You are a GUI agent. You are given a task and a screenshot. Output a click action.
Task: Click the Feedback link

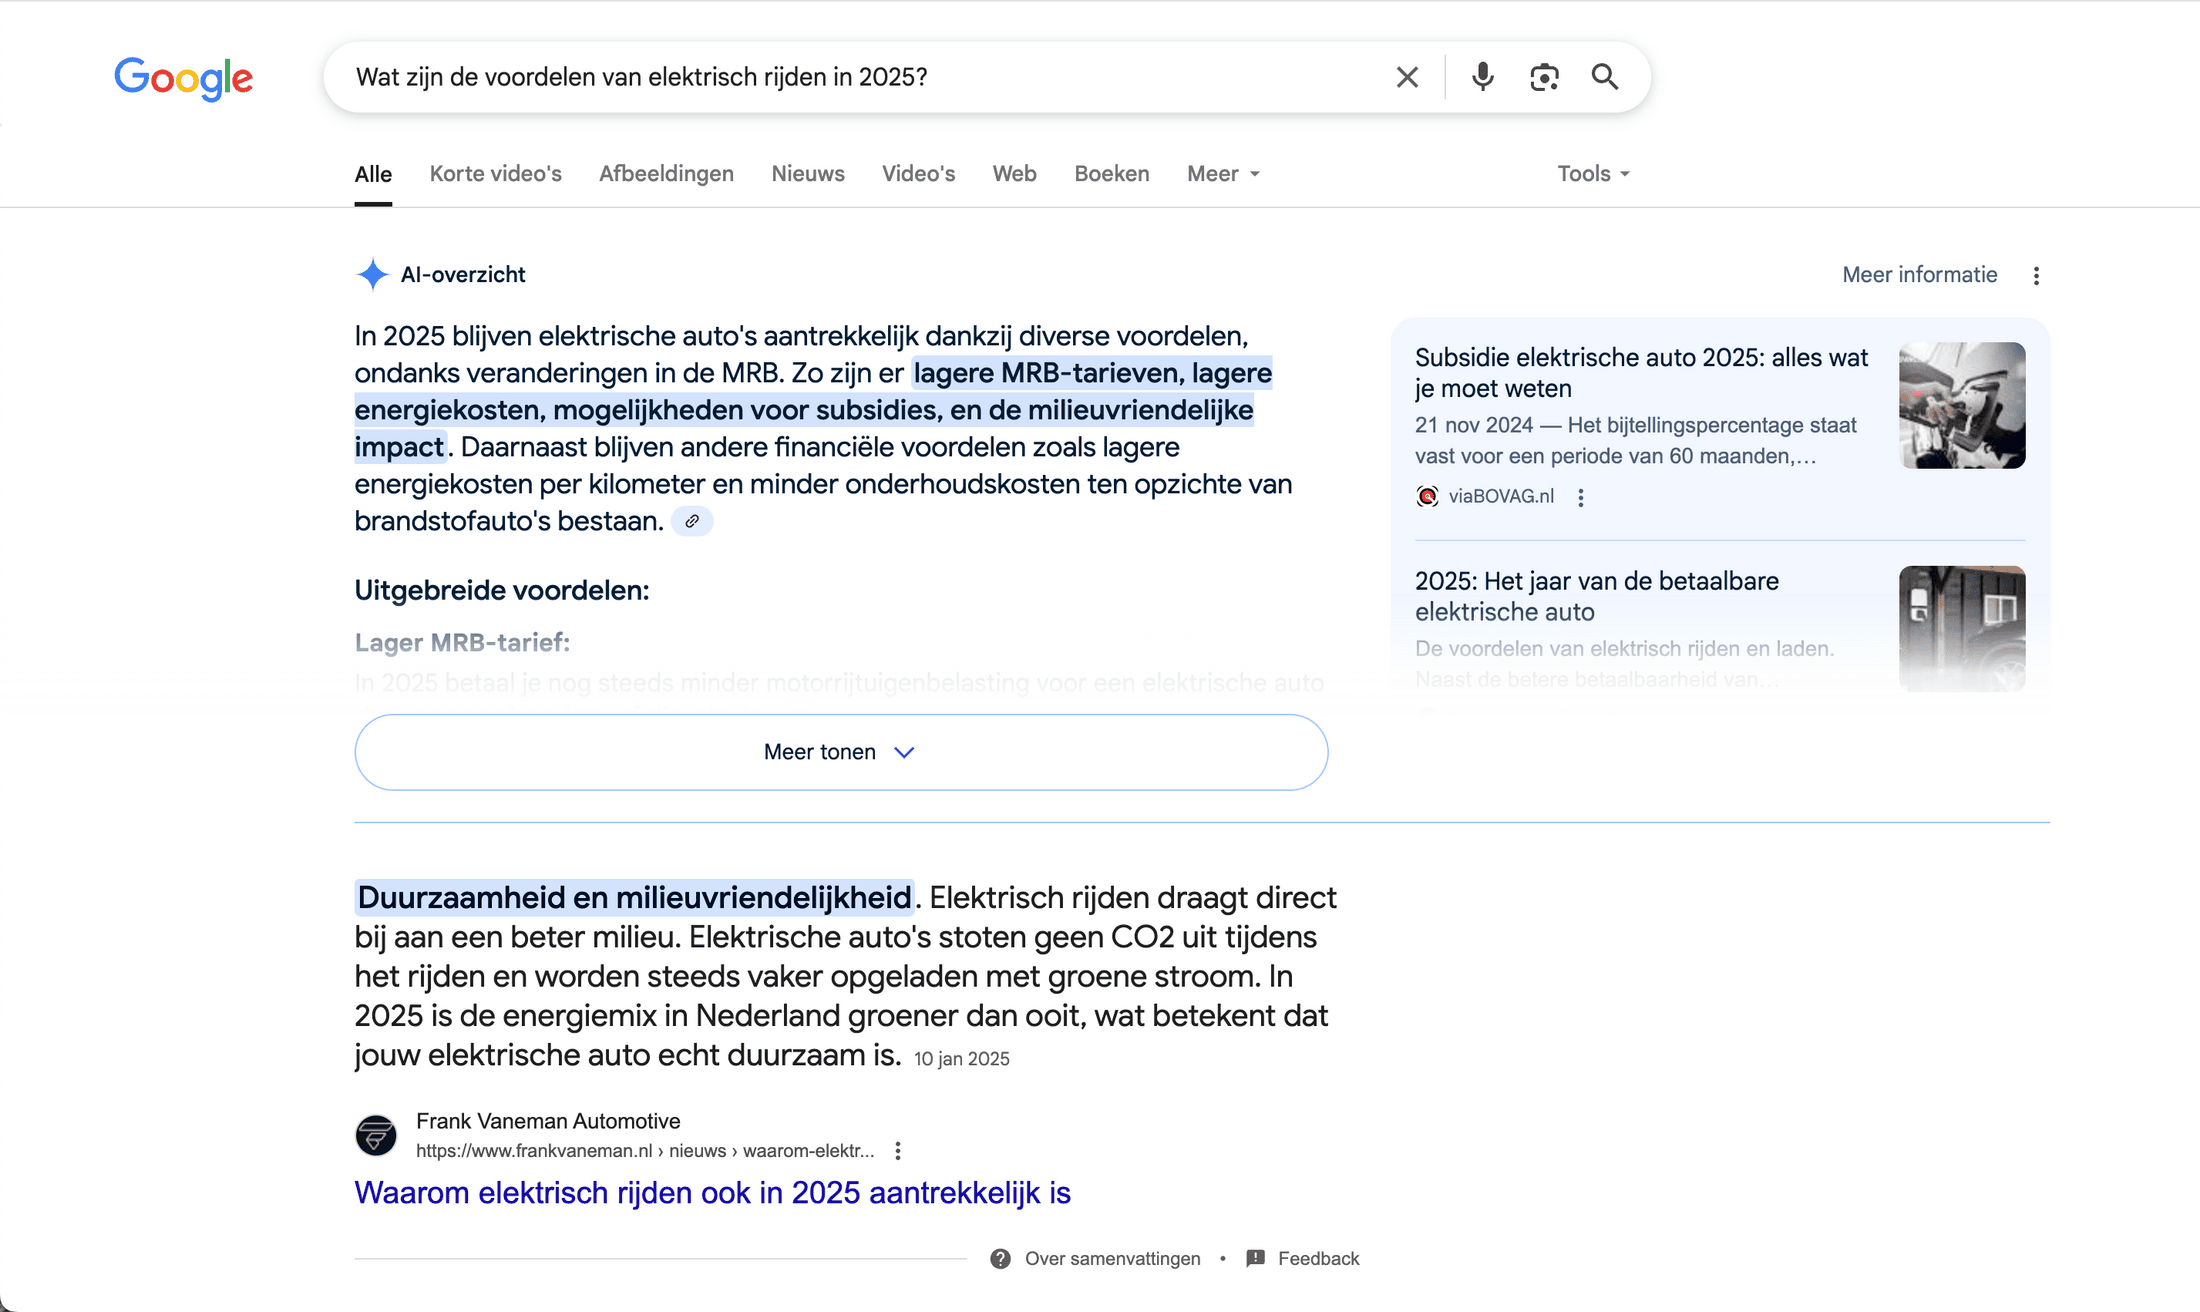[1317, 1259]
